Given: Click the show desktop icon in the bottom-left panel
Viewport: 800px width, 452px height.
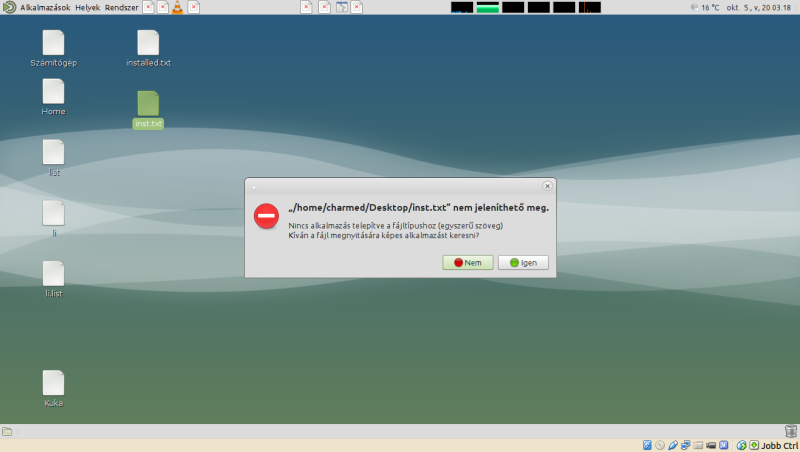Looking at the screenshot, I should tap(8, 431).
